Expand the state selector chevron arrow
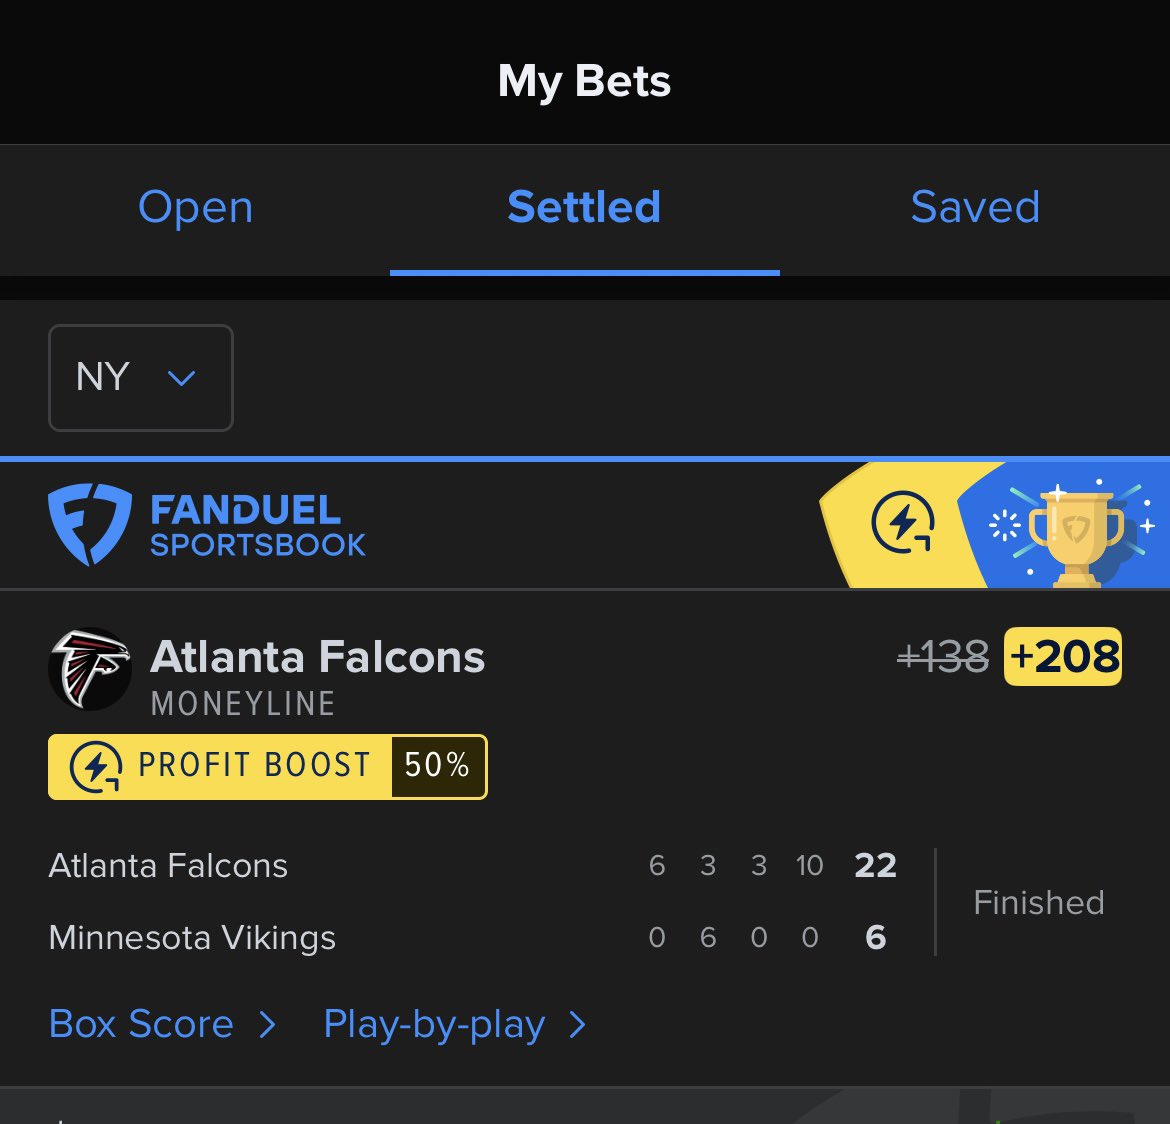1170x1124 pixels. pyautogui.click(x=181, y=378)
